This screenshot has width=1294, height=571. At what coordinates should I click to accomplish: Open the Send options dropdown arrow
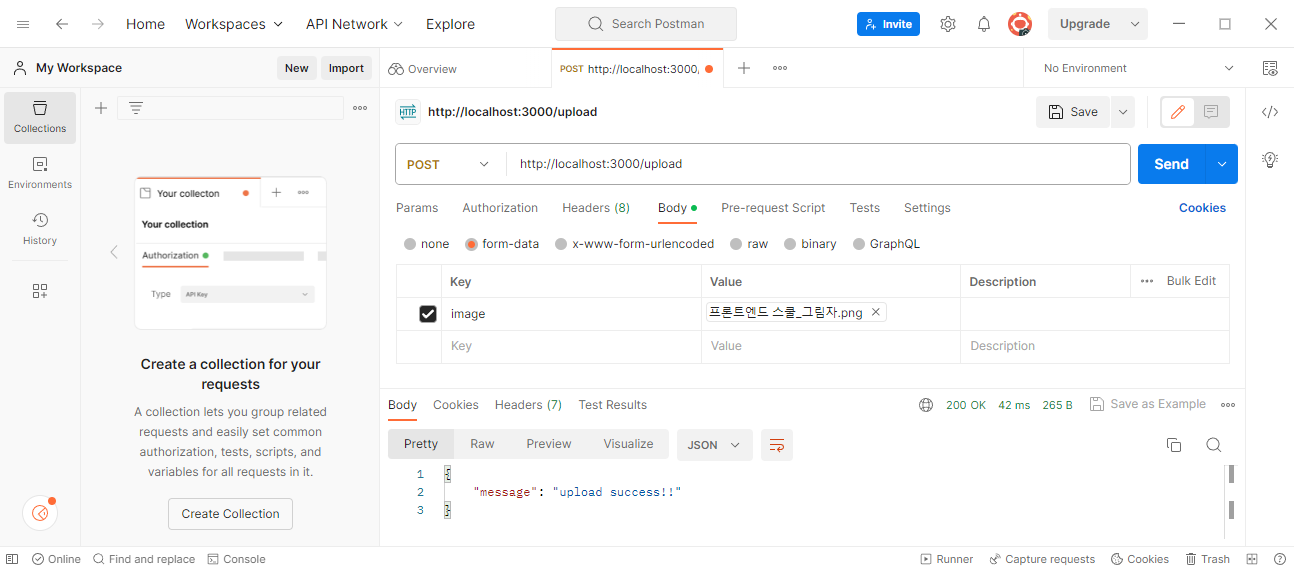(x=1222, y=164)
